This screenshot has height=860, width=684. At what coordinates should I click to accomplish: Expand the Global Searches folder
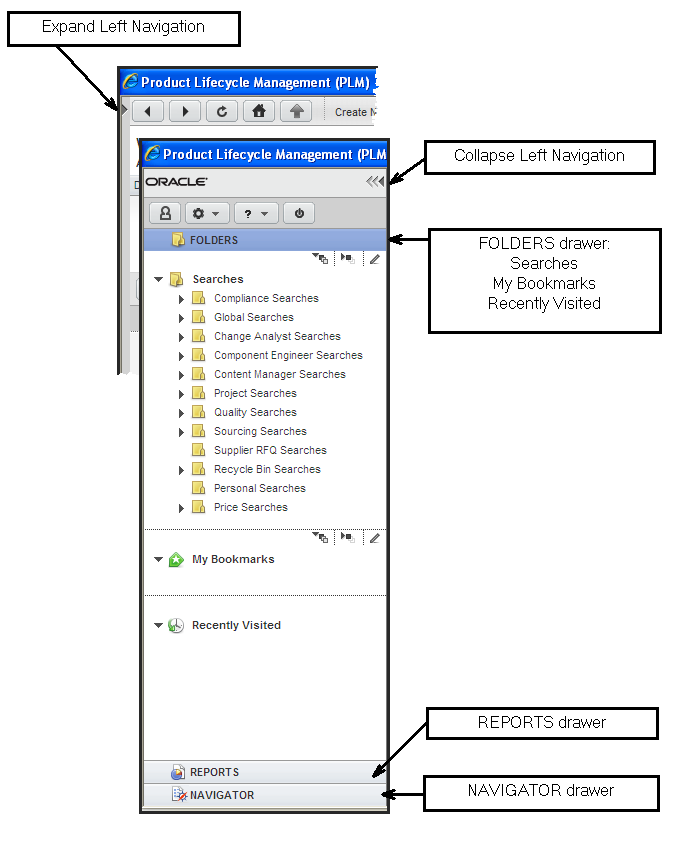(182, 319)
